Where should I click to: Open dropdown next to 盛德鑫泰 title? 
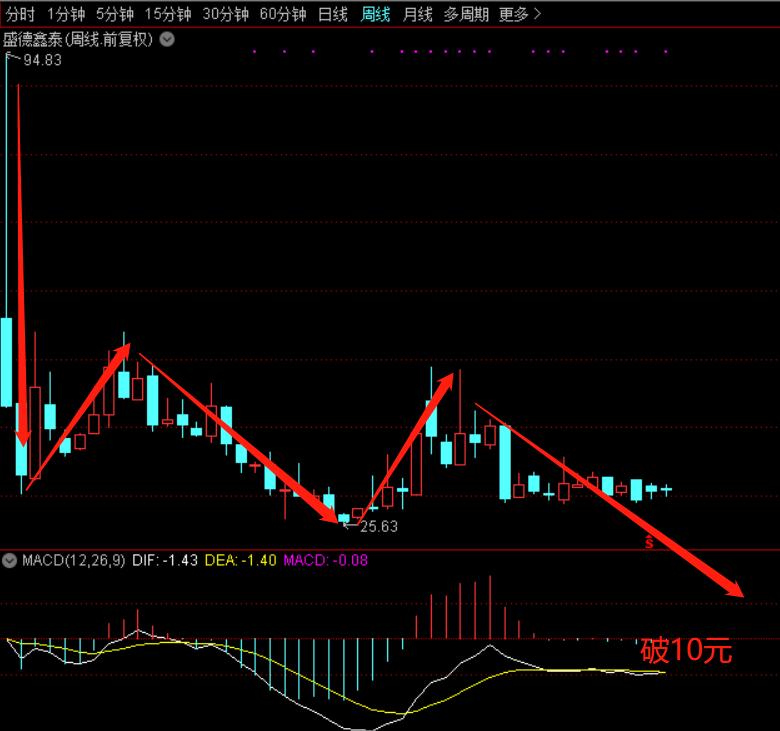(x=167, y=39)
